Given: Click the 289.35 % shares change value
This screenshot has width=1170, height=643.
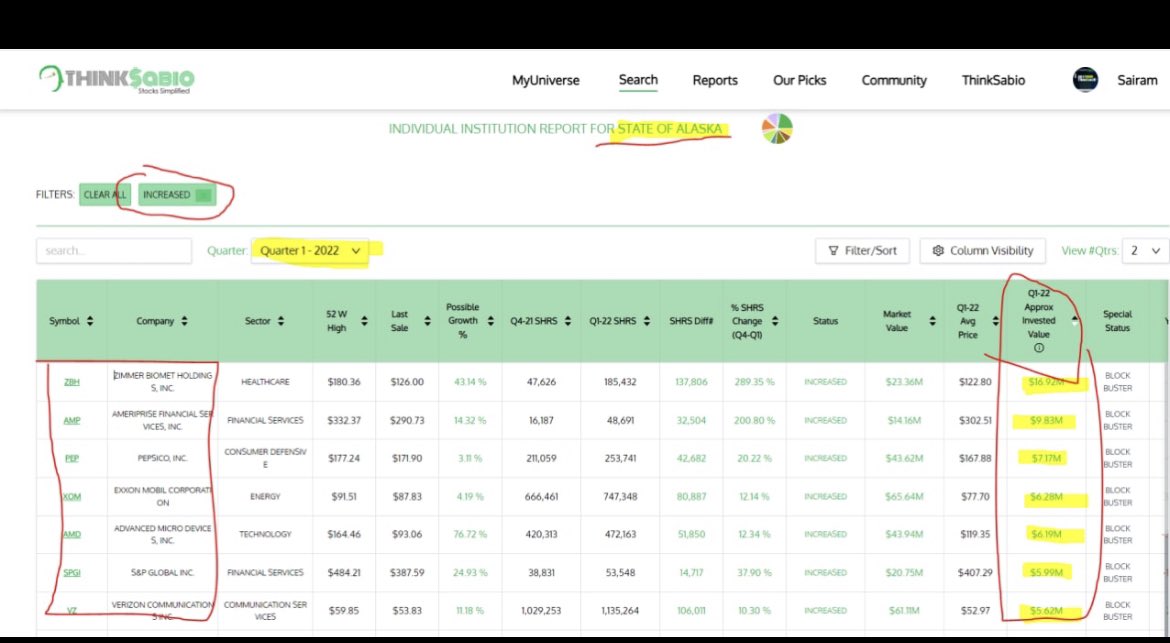Looking at the screenshot, I should click(754, 382).
